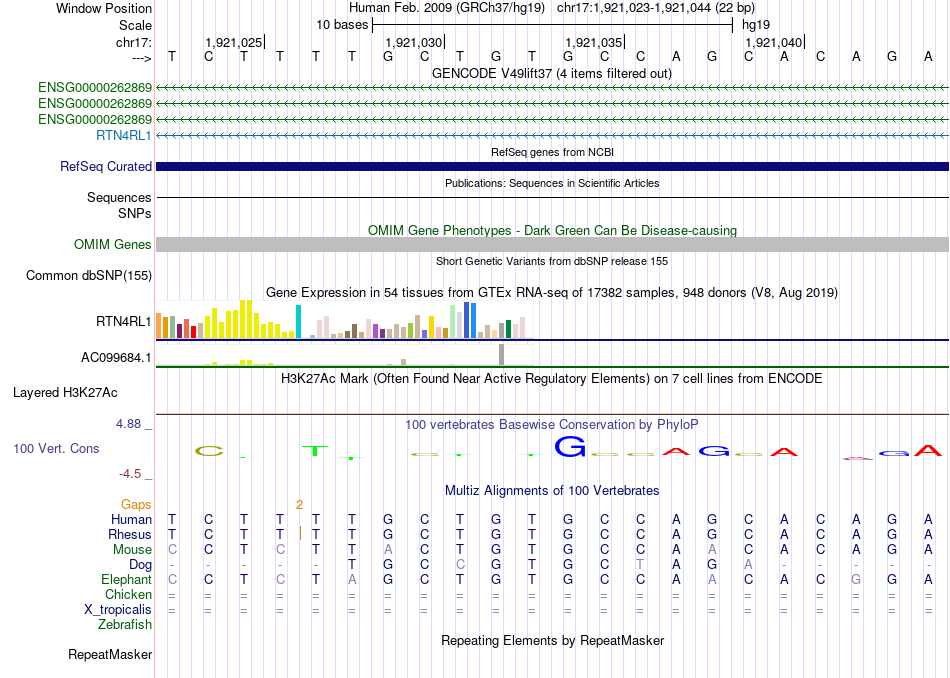Screen dimensions: 950x678
Task: Click the GENCODE V49lift37 track title
Action: pos(552,73)
